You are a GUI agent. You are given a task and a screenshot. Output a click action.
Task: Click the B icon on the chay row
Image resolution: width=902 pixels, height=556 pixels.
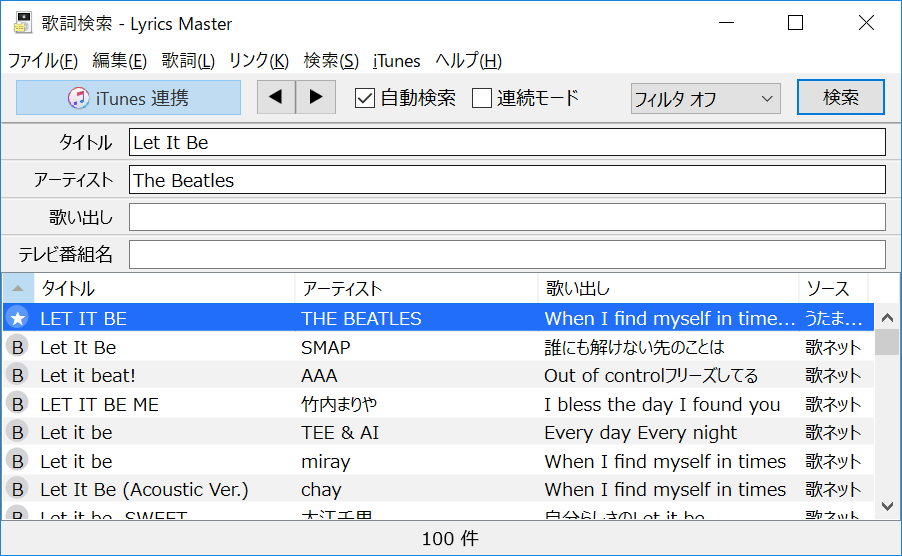pyautogui.click(x=18, y=489)
